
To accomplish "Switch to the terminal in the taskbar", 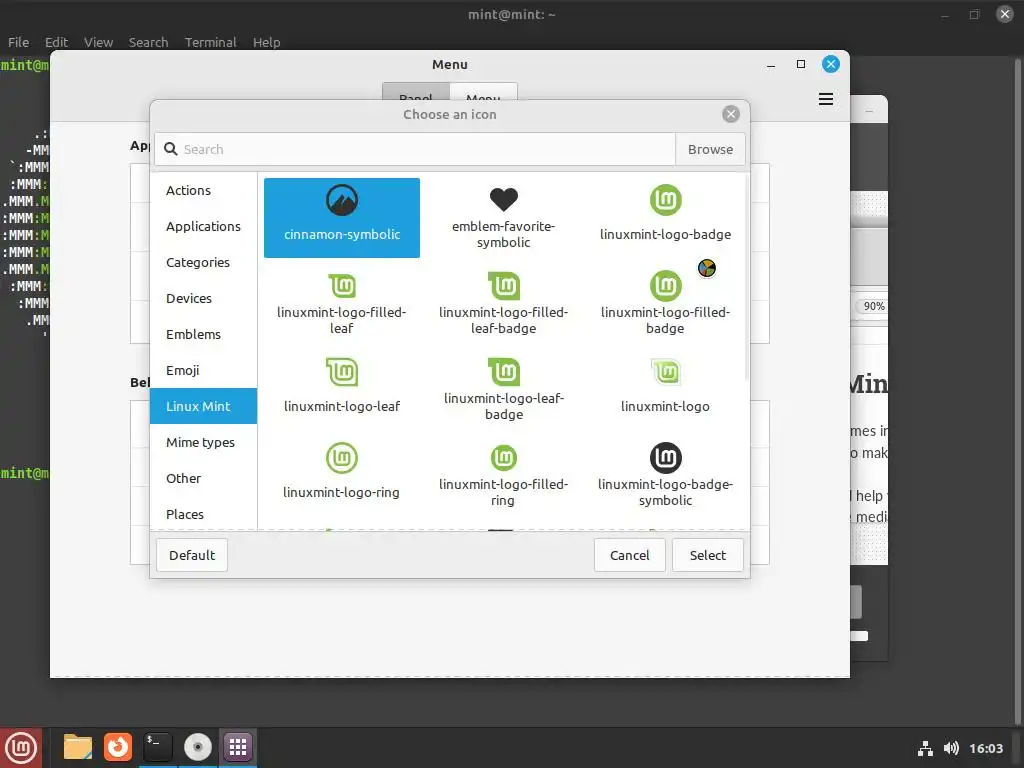I will tap(157, 747).
